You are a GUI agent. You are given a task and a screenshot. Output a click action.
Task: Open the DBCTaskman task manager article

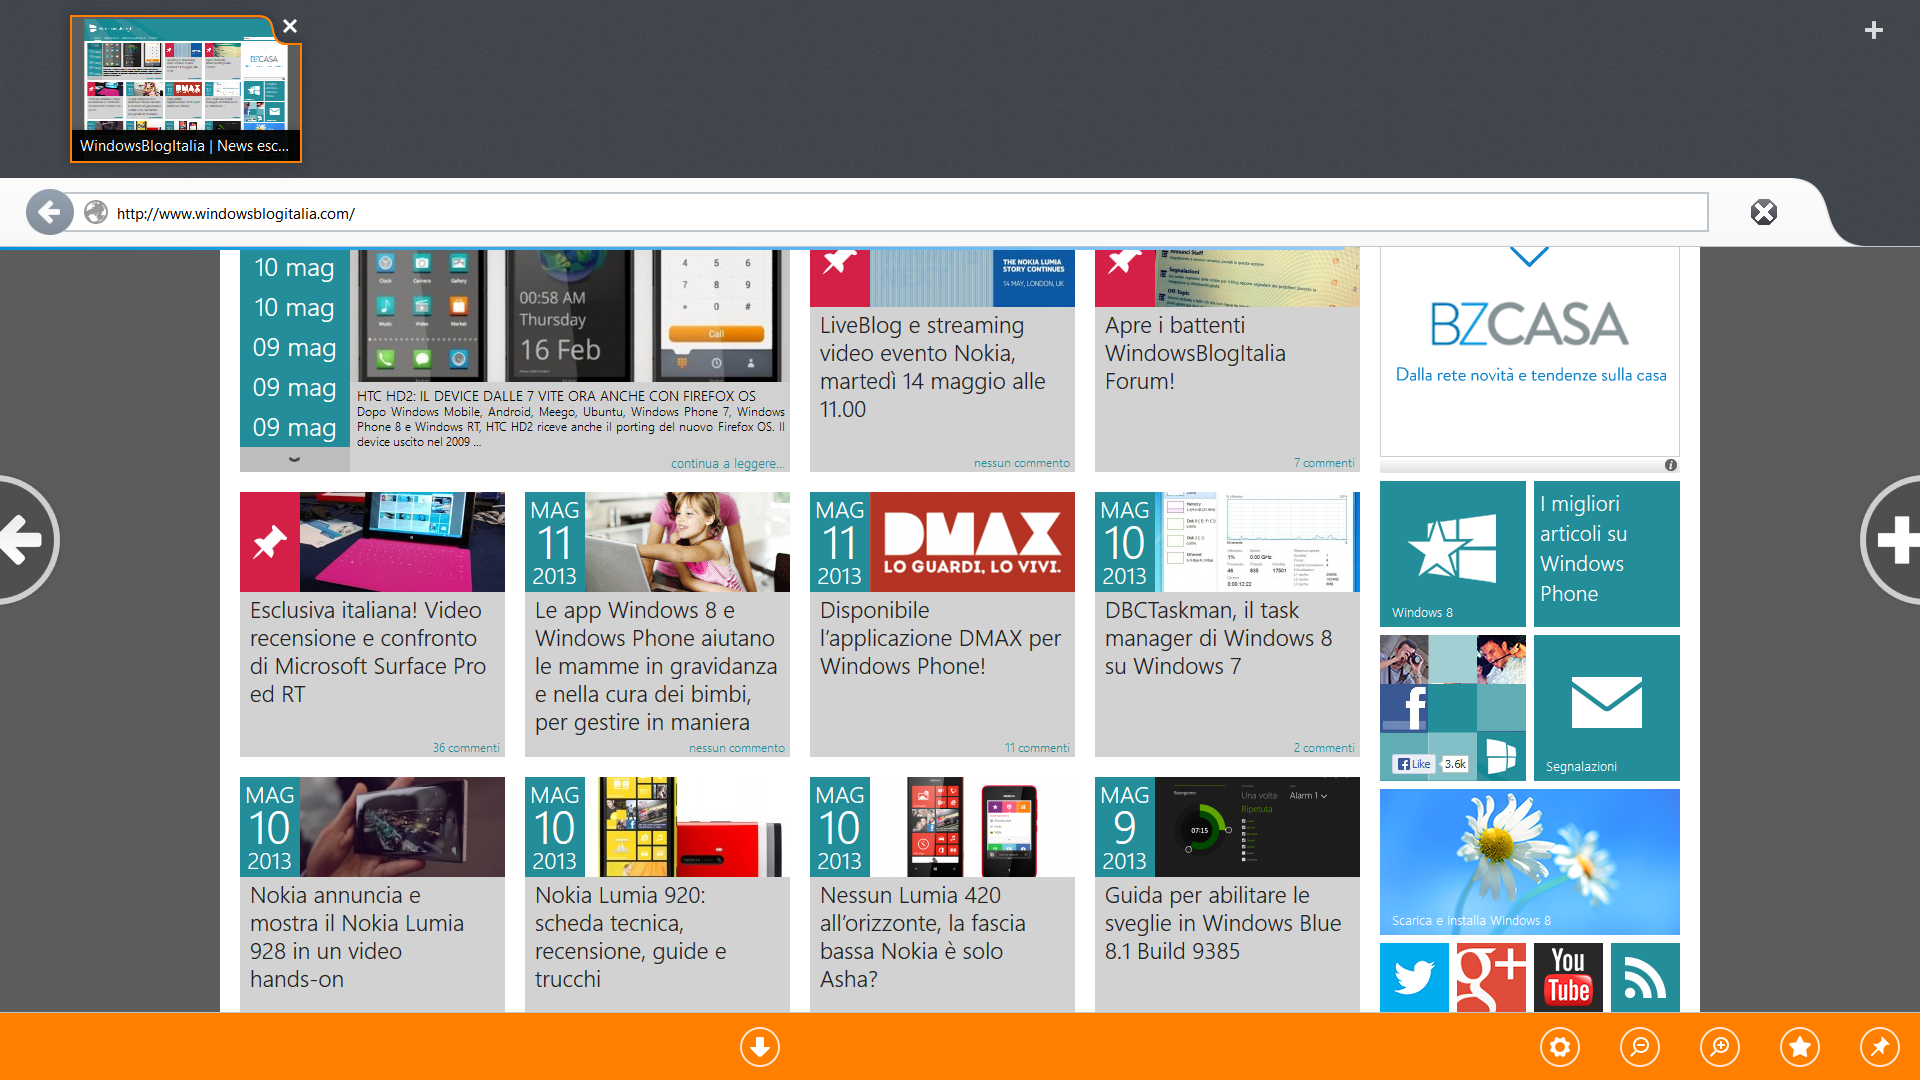1218,638
